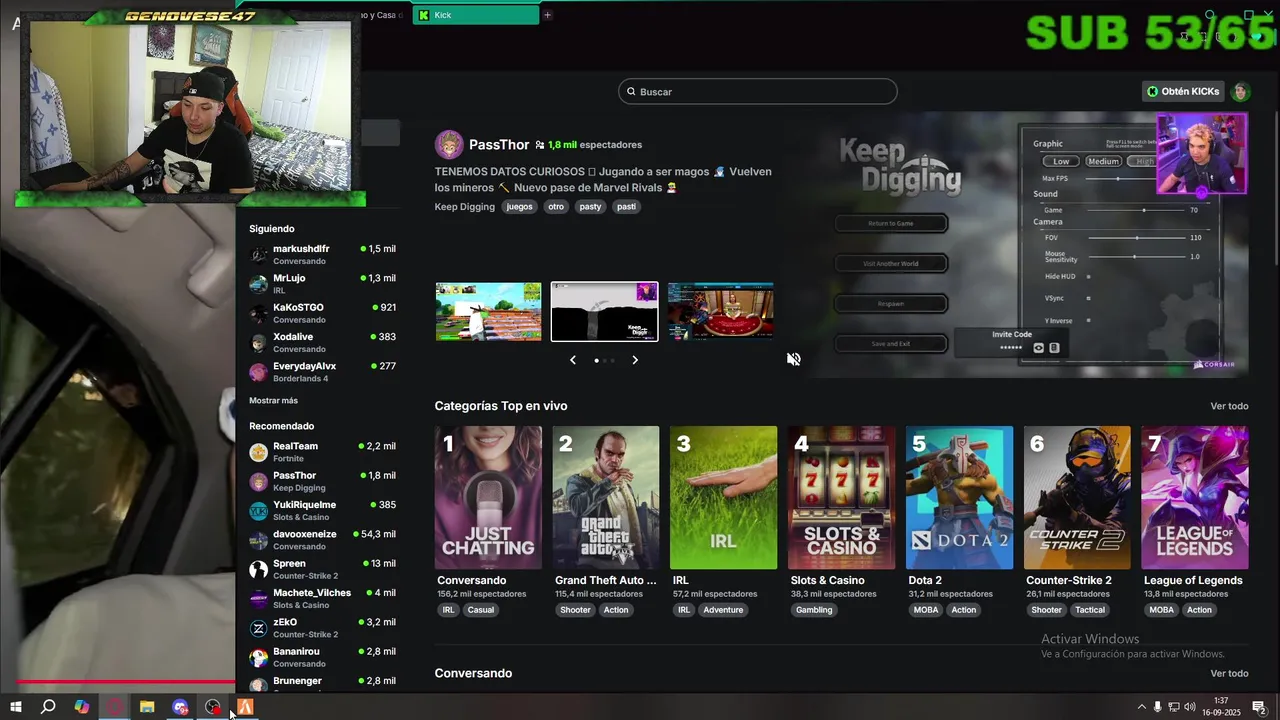Open the Brunenger channel row

(x=322, y=683)
